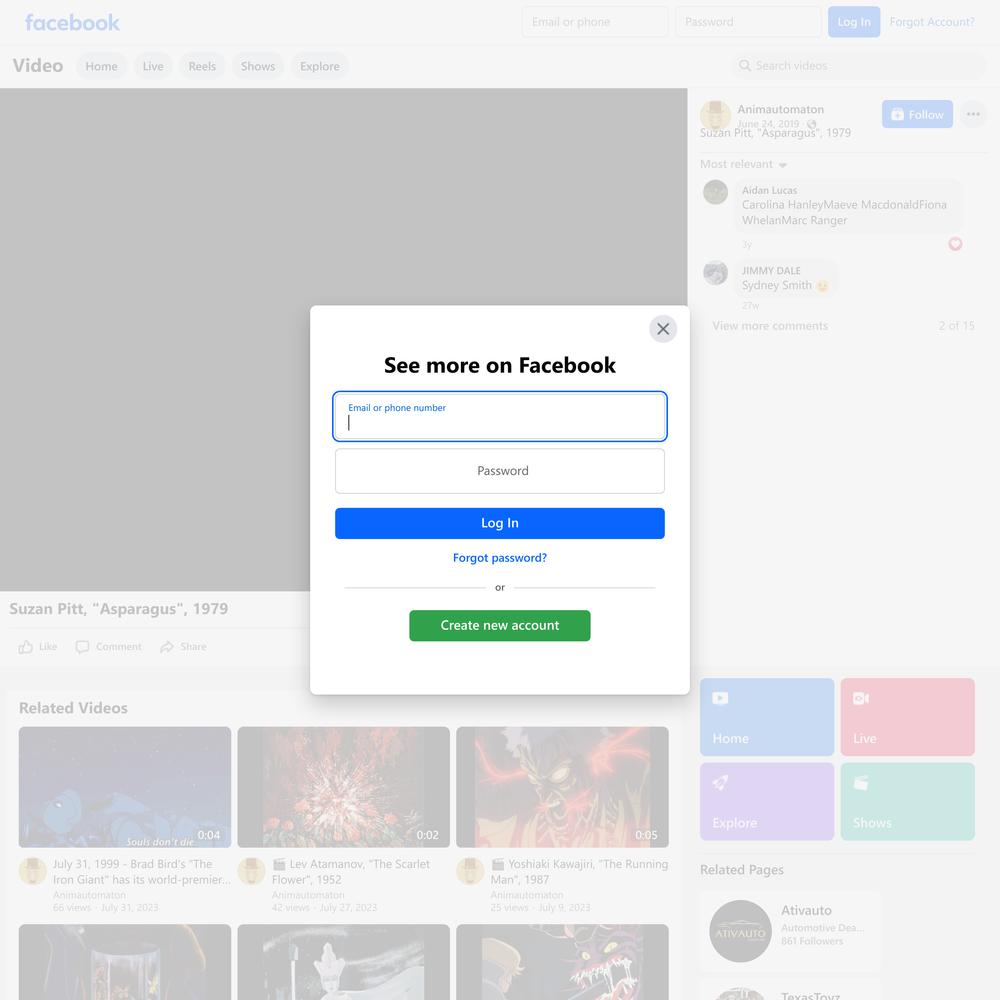Screen dimensions: 1000x1000
Task: Click the header Email or phone field
Action: pyautogui.click(x=595, y=22)
